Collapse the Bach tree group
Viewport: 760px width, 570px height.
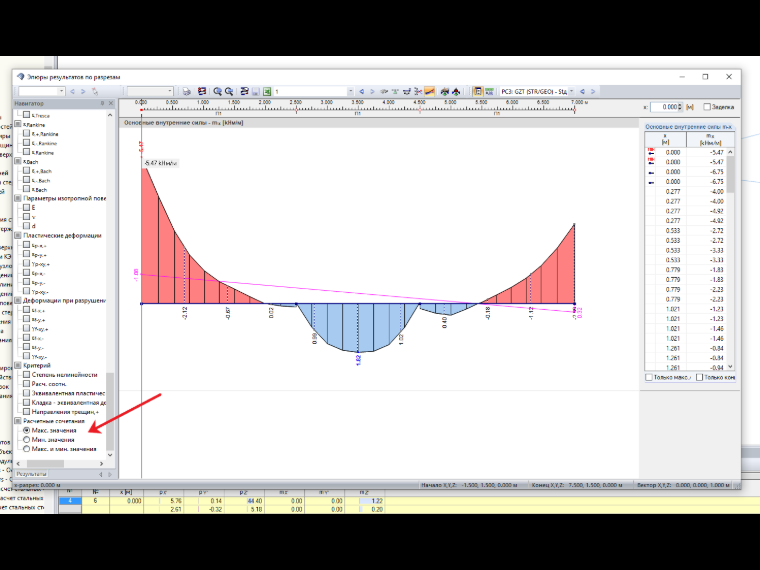click(18, 161)
